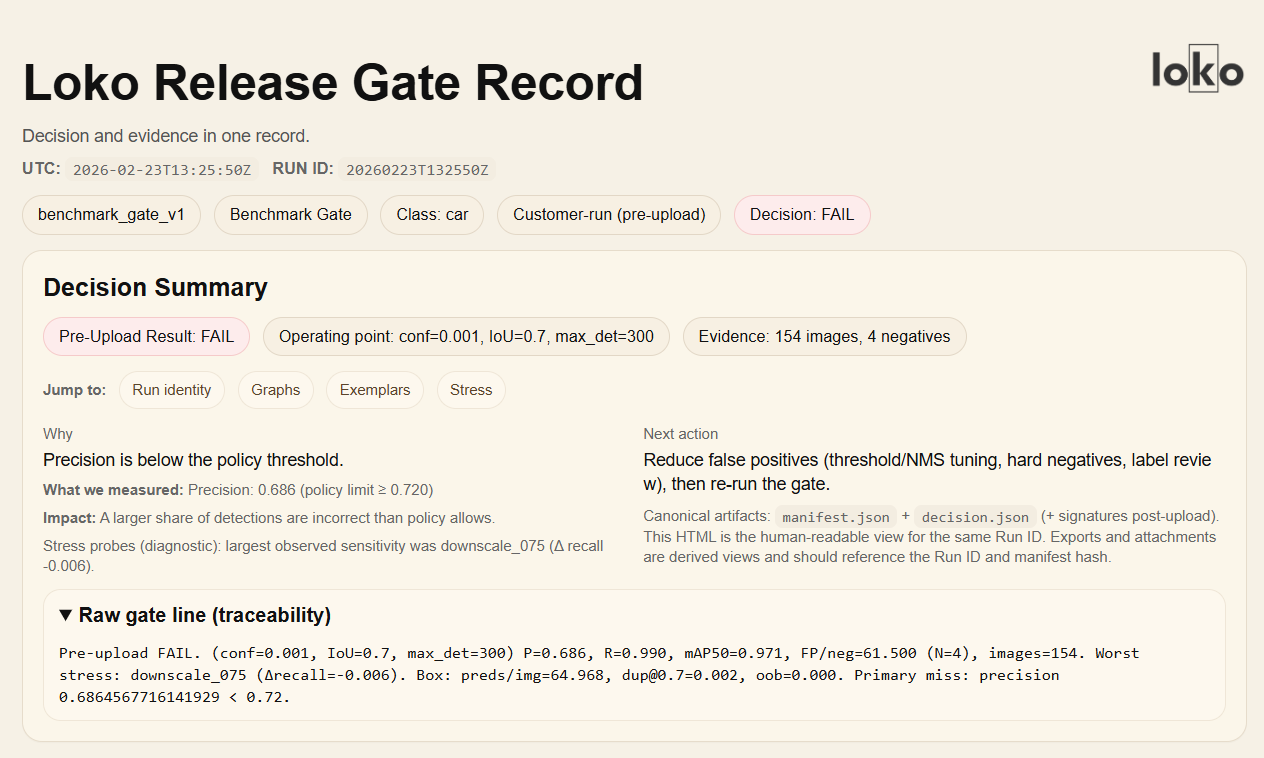Click the benchmark_gate_v1 chip
Viewport: 1264px width, 758px height.
[x=111, y=215]
